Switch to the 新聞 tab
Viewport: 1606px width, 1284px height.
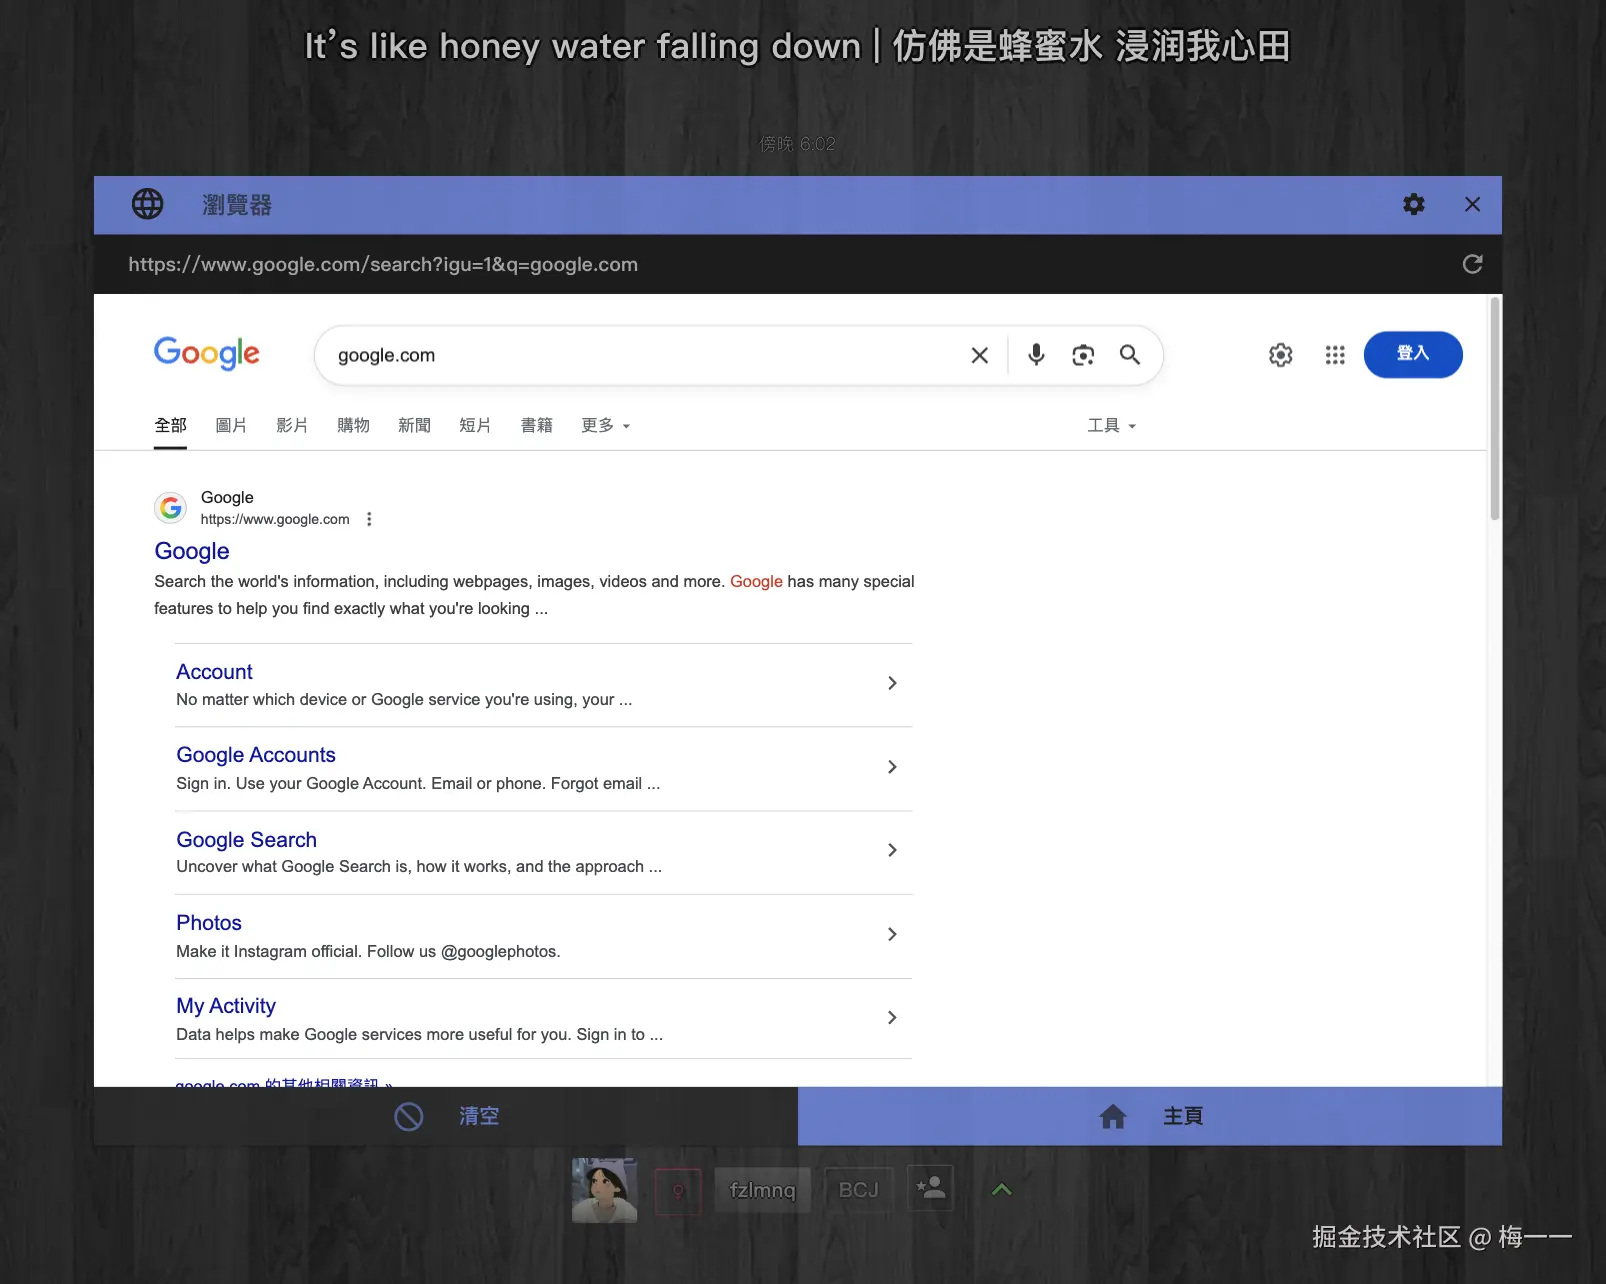click(414, 426)
